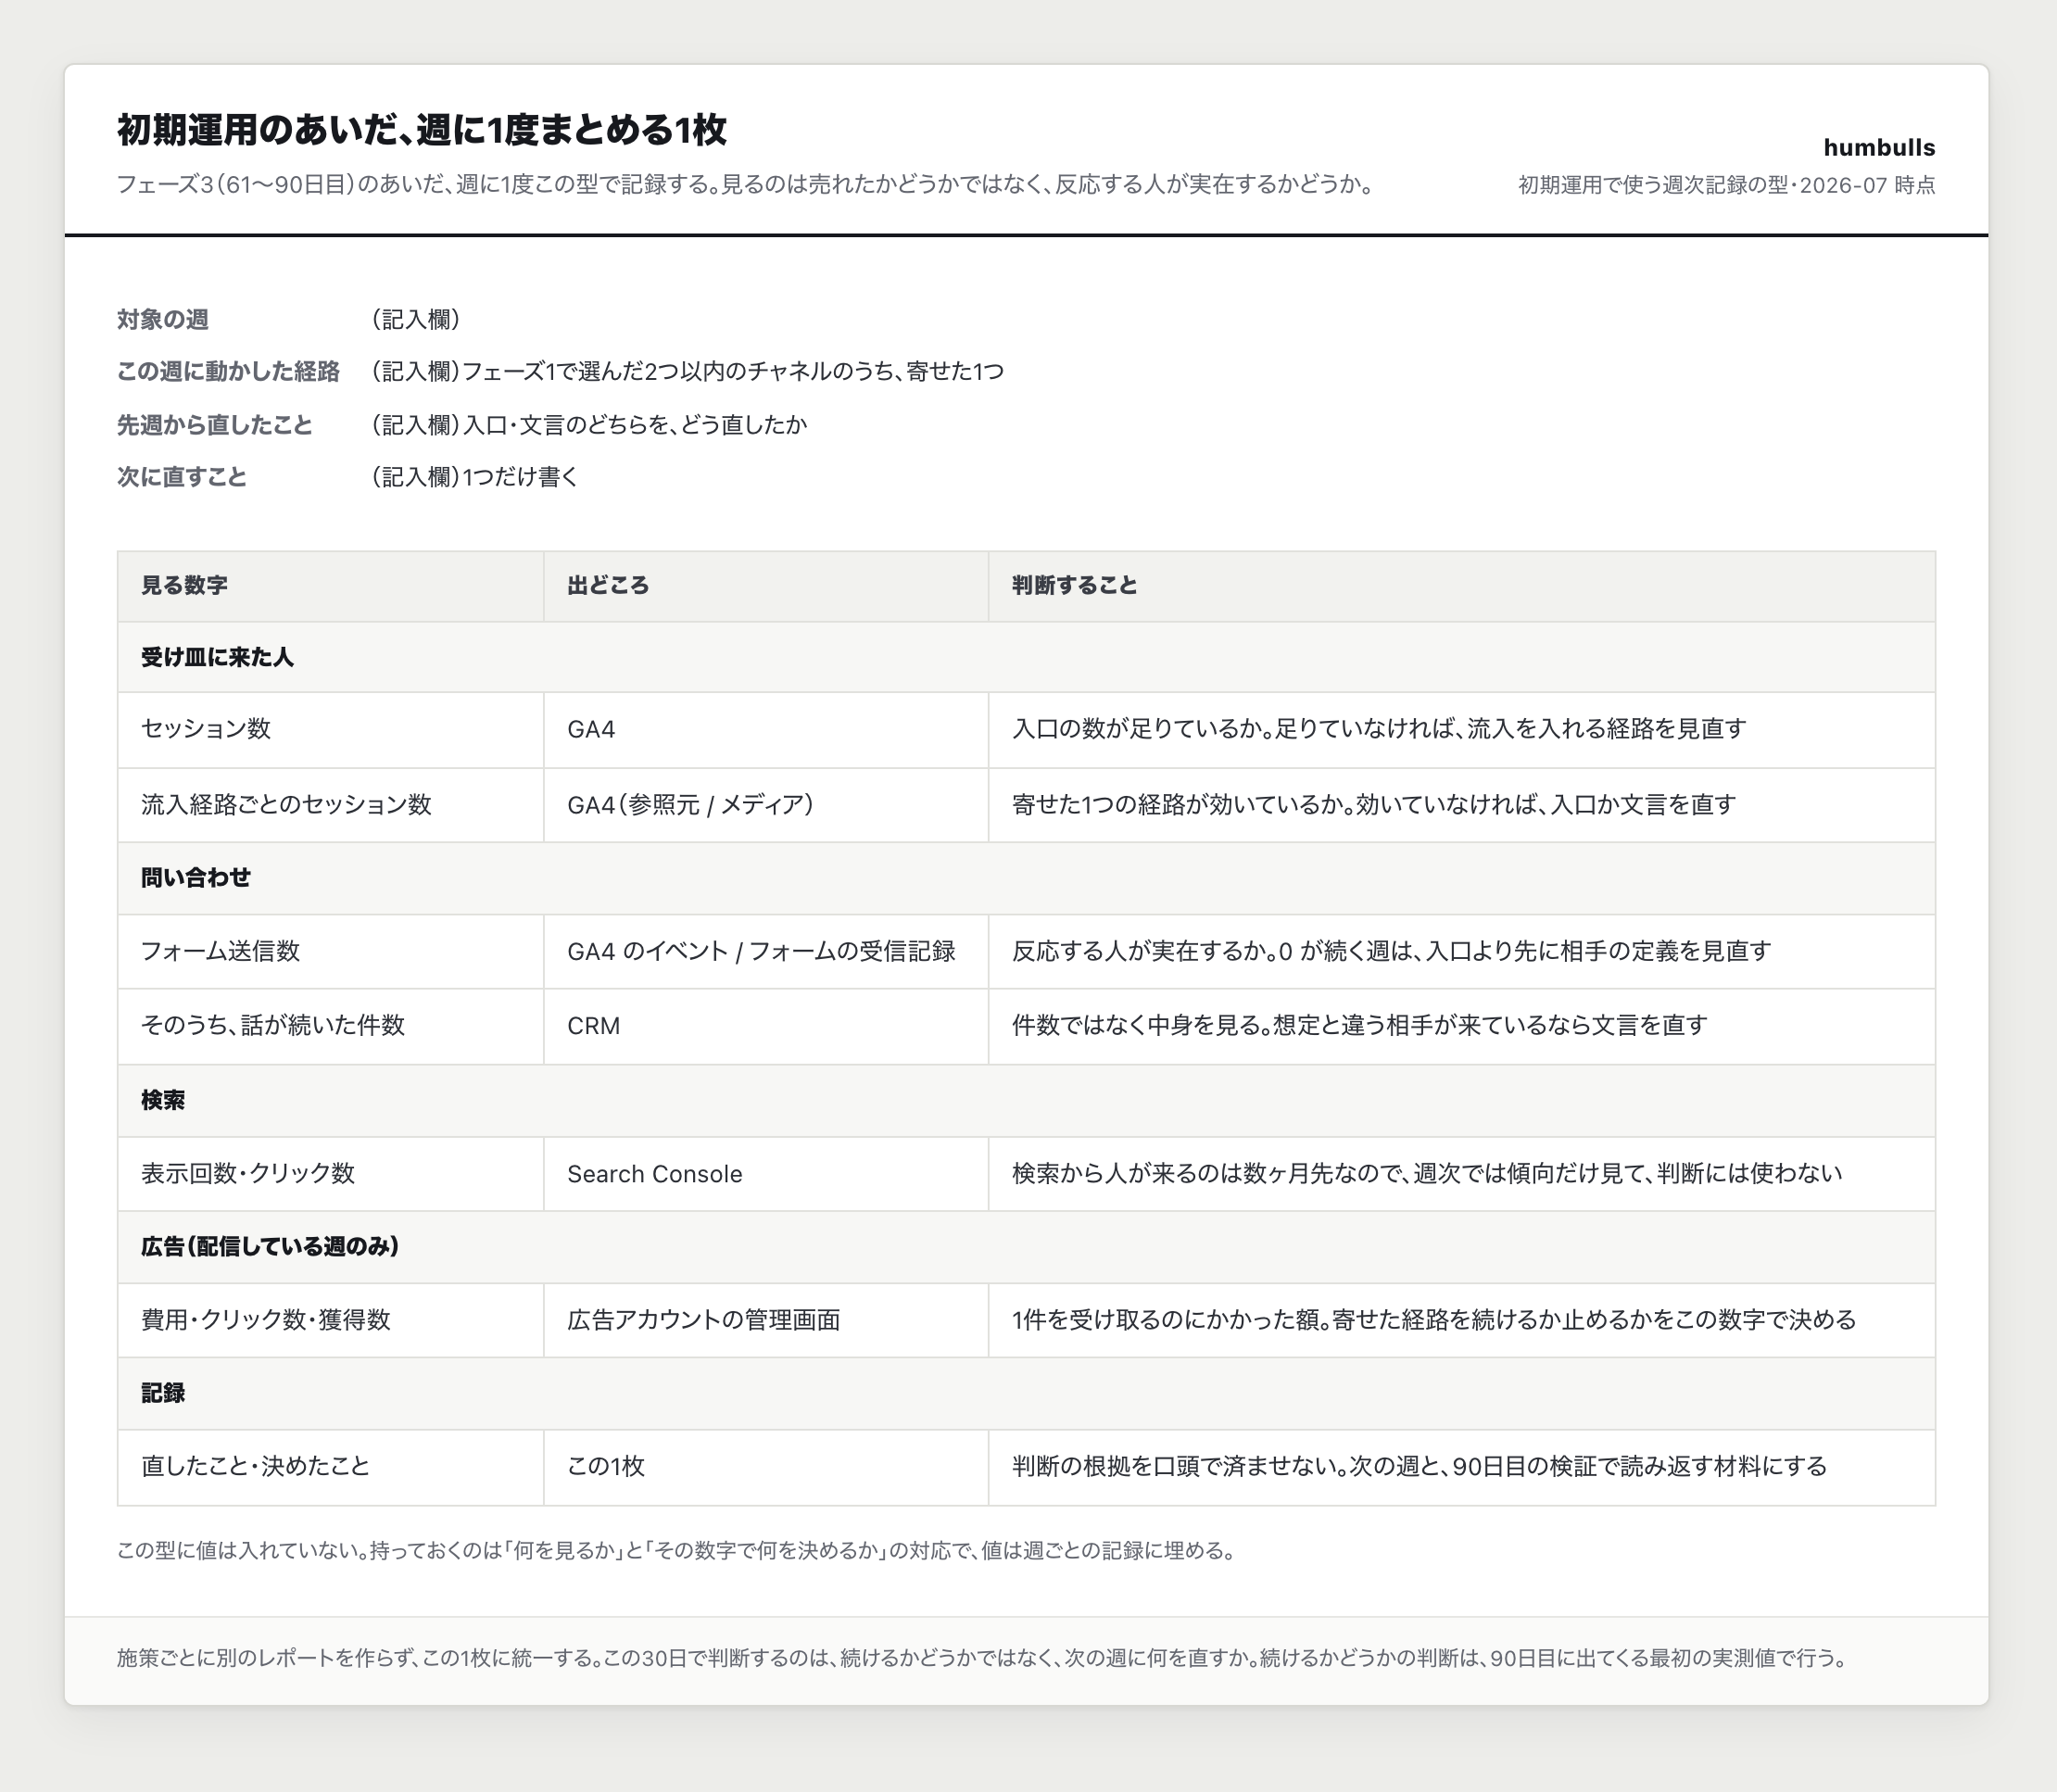Click the 受け皿に来た人 section row
Viewport: 2057px width, 1792px height.
coord(1026,657)
